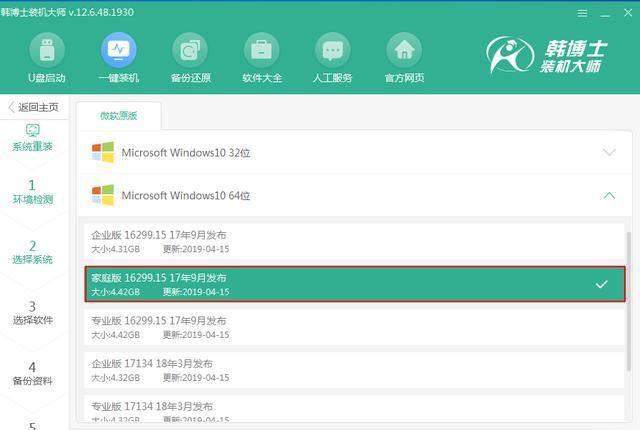Switch to the 微软原版 tab
The width and height of the screenshot is (640, 430).
(119, 116)
